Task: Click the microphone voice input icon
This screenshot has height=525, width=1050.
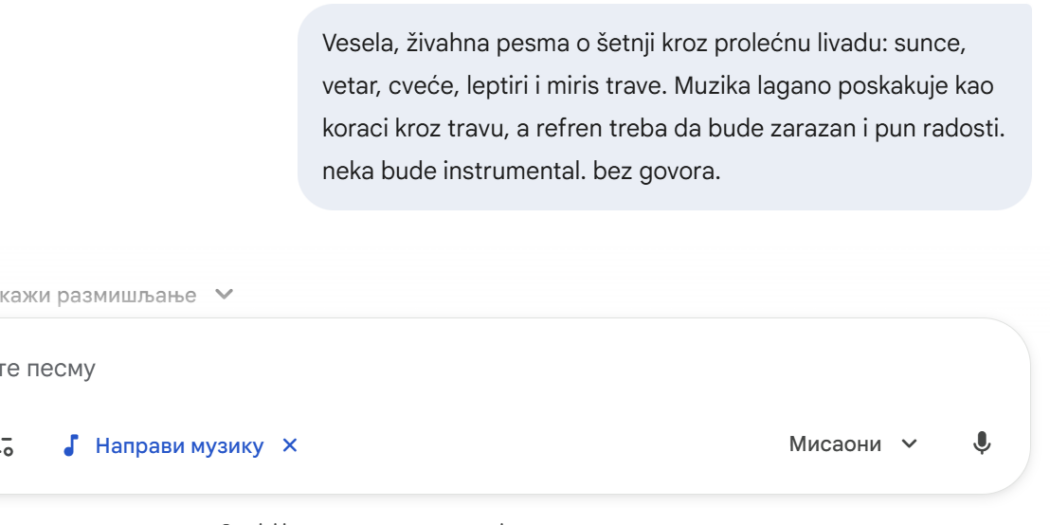Action: [983, 444]
